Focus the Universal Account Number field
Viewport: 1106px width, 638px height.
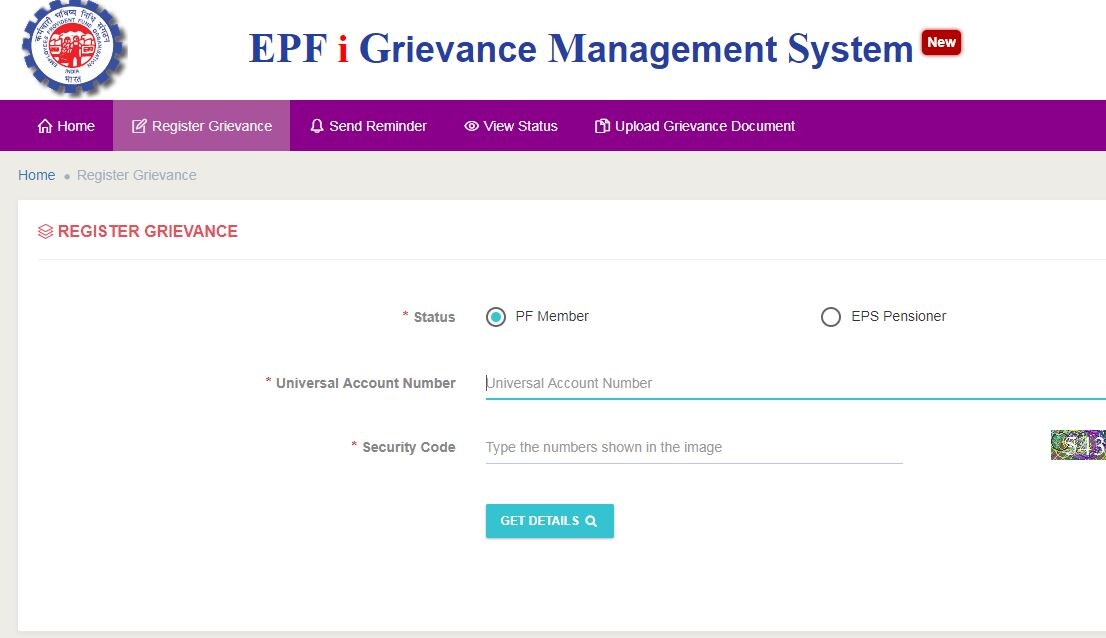tap(790, 383)
